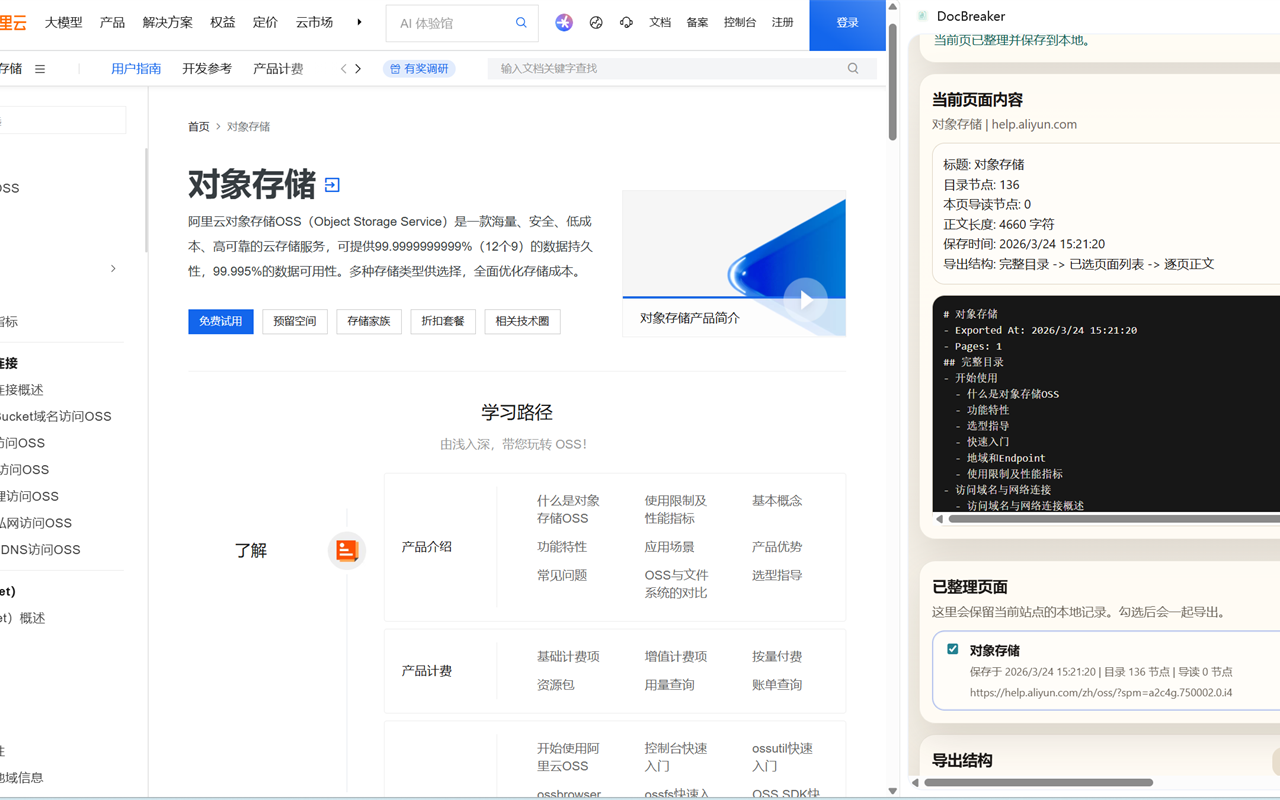Switch to the 开发参考 tab
Viewport: 1280px width, 800px height.
207,68
